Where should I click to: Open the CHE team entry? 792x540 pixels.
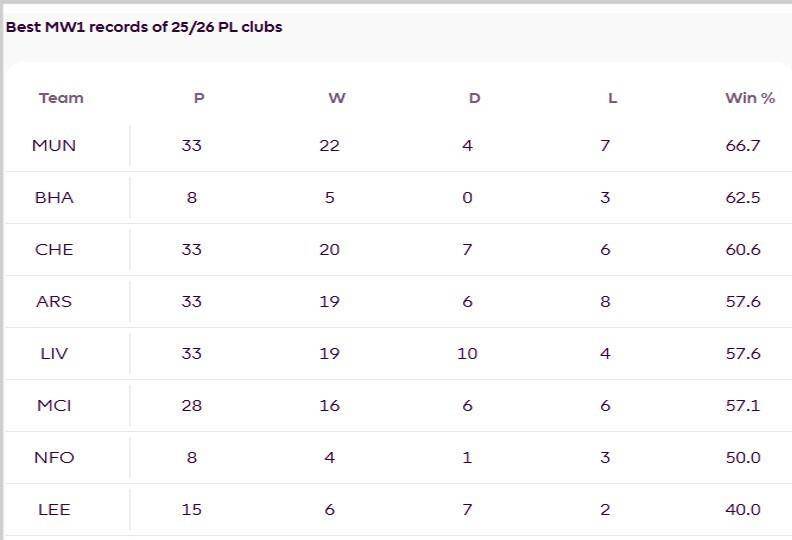pyautogui.click(x=54, y=250)
